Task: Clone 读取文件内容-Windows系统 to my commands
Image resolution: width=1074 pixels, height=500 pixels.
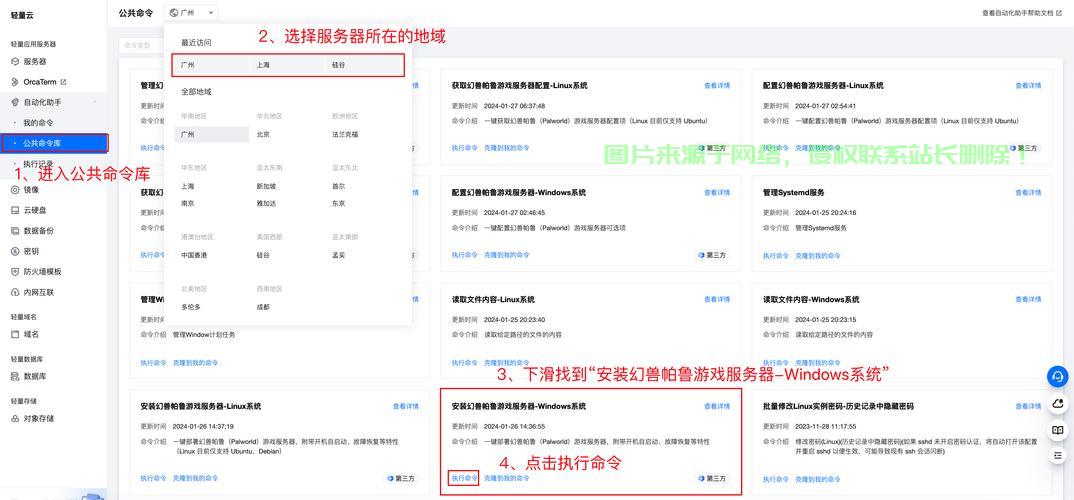Action: tap(818, 362)
